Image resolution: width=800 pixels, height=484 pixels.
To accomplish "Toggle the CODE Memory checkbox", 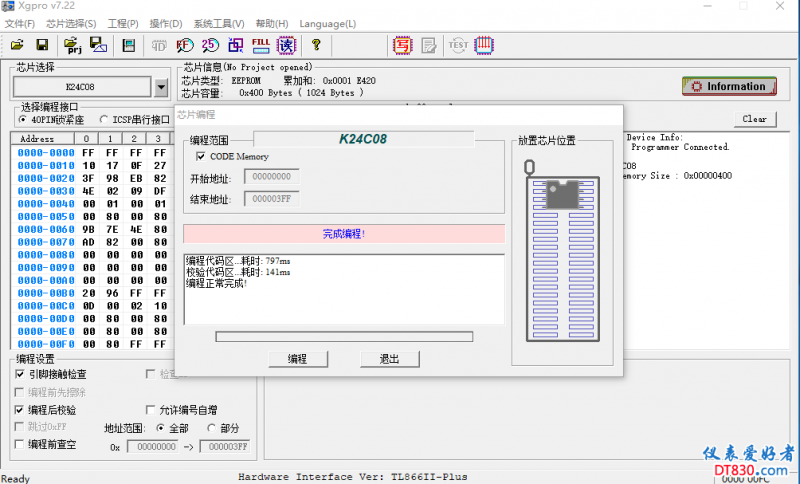I will coord(201,156).
